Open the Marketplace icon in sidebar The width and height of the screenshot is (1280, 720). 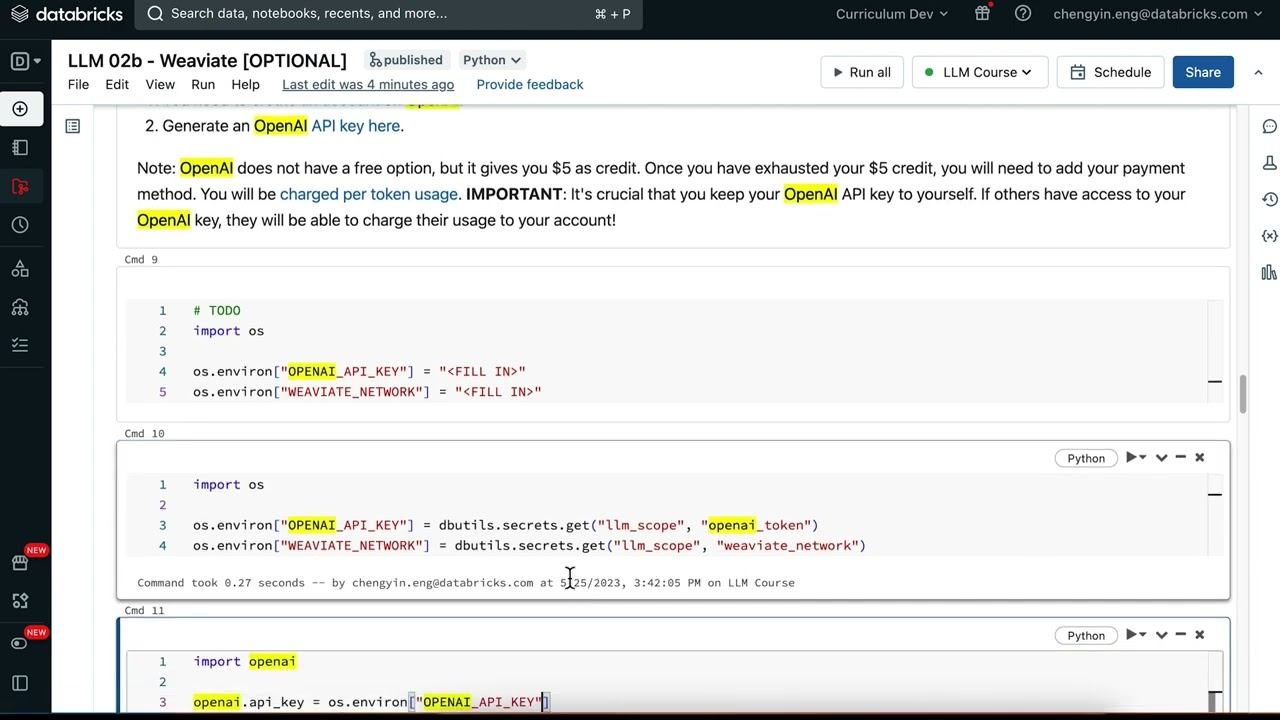20,562
